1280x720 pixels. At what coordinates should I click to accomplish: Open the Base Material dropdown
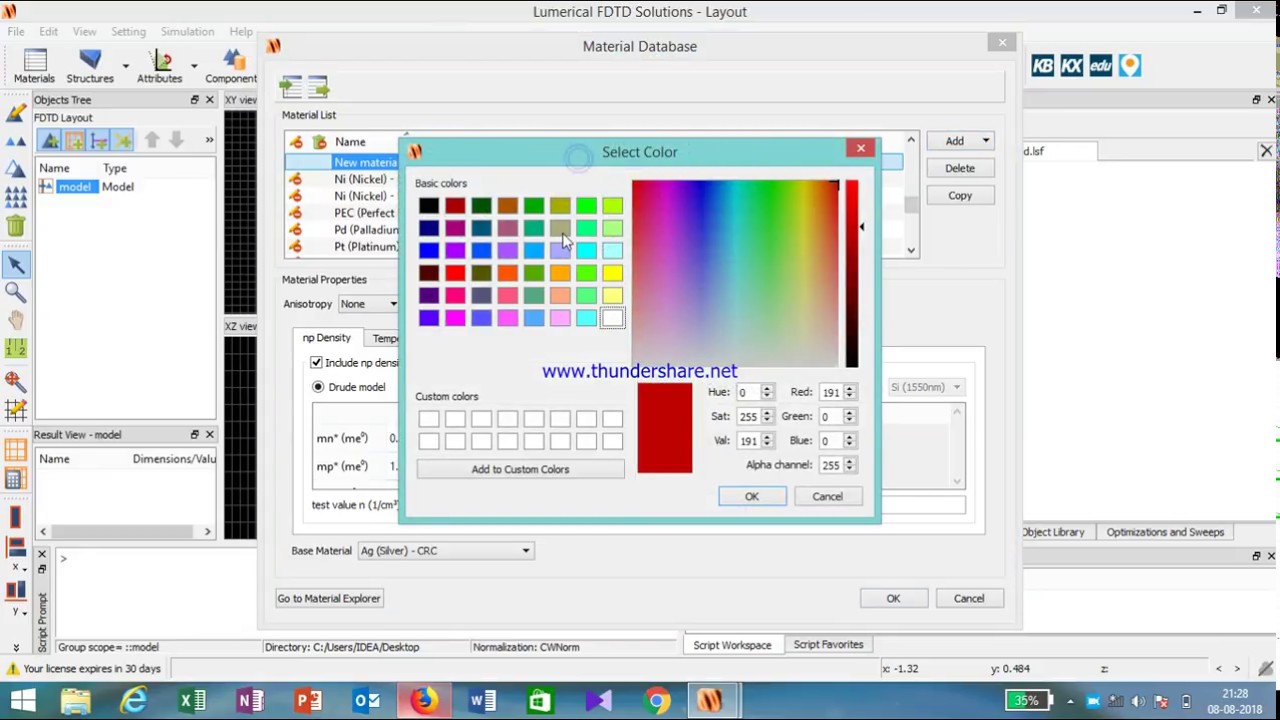tap(445, 551)
